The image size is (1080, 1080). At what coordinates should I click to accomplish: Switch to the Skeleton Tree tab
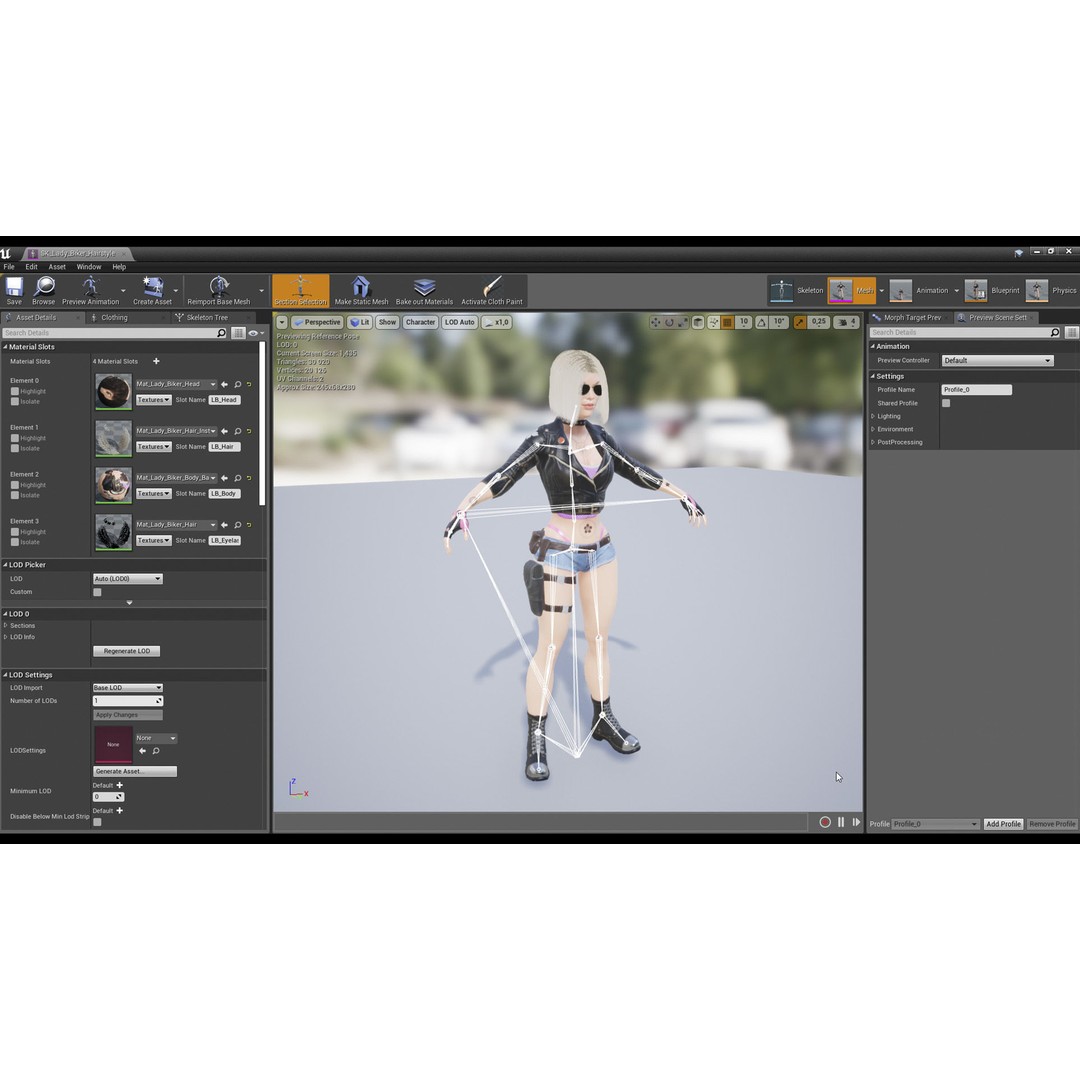click(x=207, y=318)
